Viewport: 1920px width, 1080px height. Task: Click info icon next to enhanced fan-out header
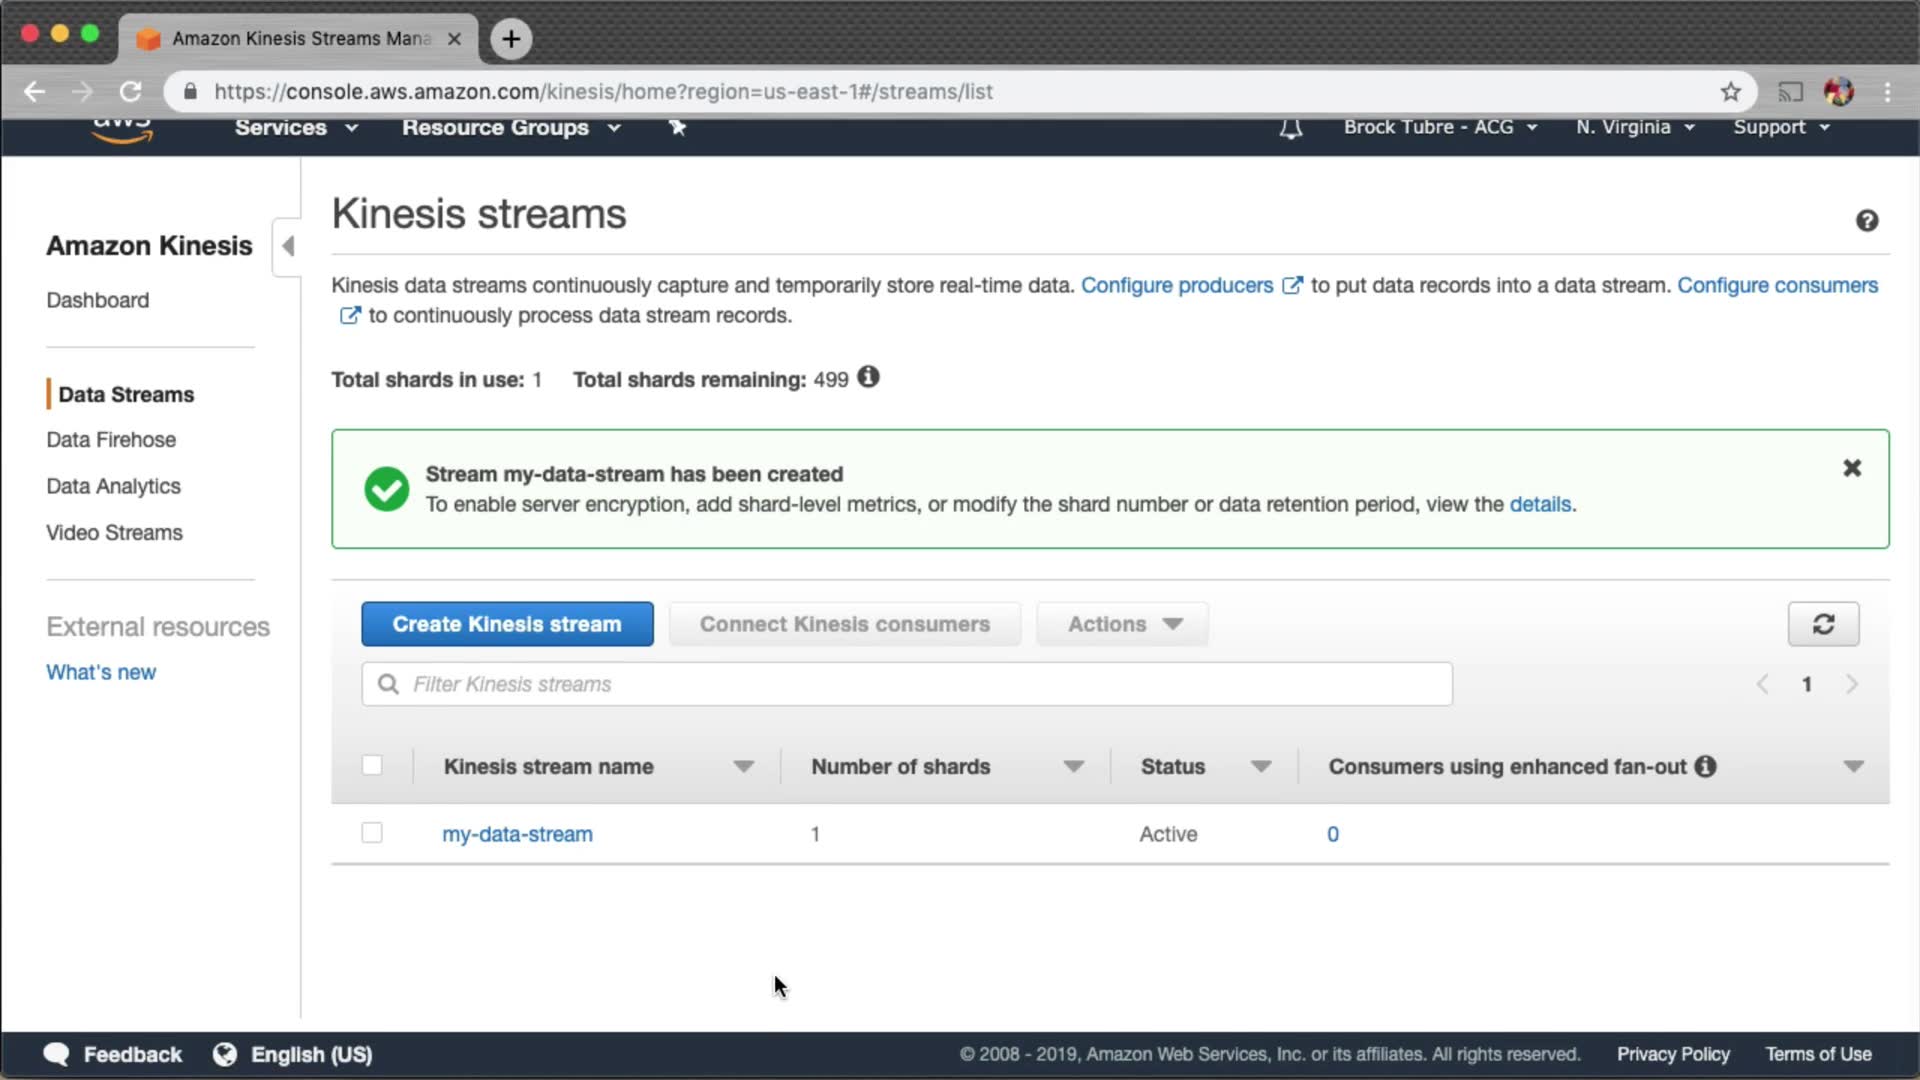(1705, 766)
